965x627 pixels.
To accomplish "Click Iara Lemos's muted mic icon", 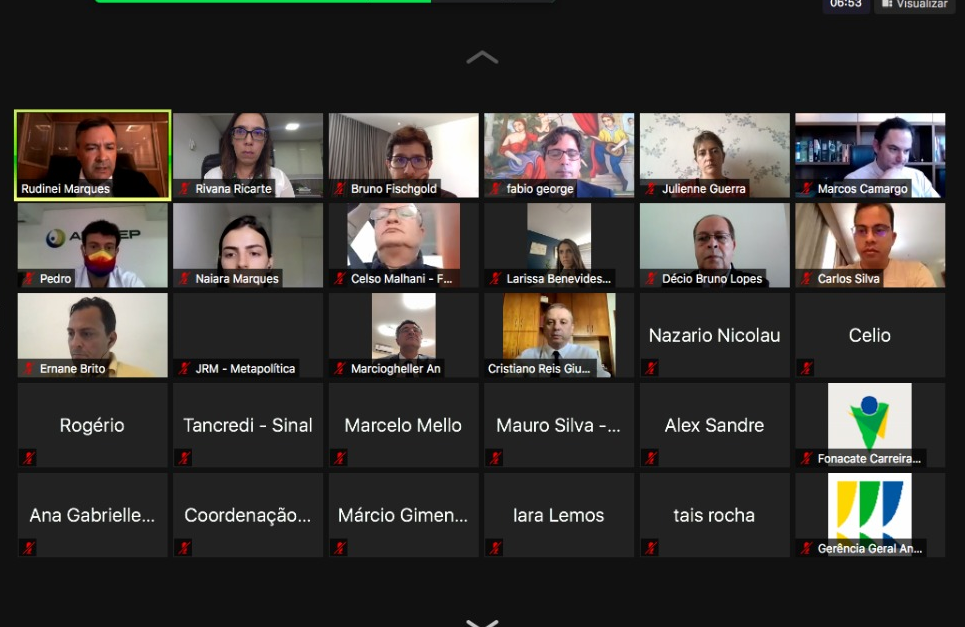I will [495, 548].
